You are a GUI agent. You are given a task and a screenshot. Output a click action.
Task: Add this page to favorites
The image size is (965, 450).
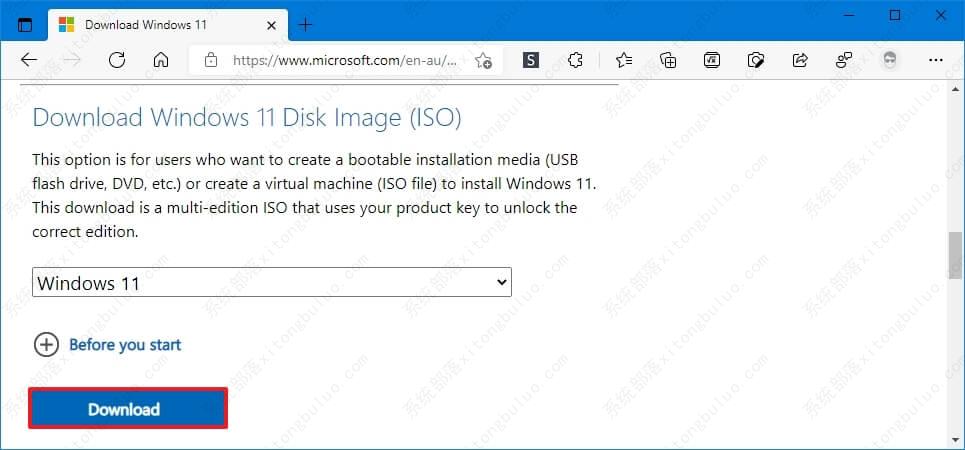coord(484,60)
